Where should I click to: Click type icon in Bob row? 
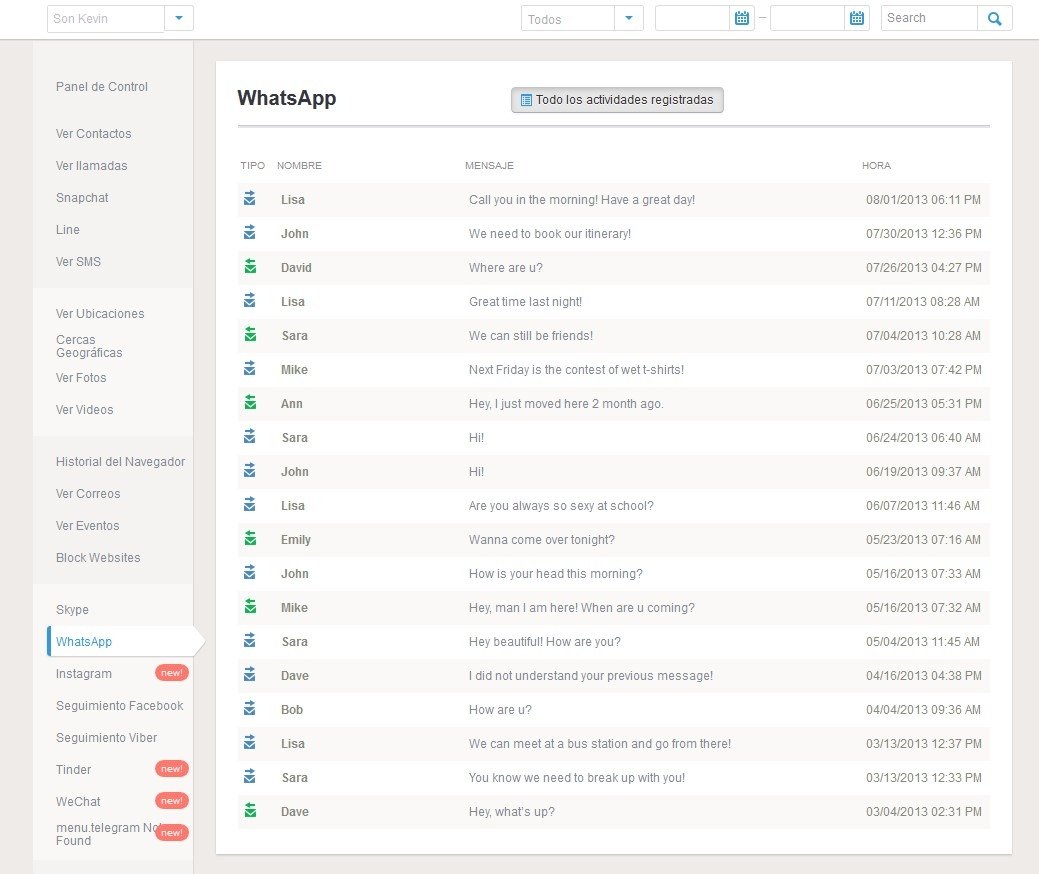pyautogui.click(x=250, y=708)
